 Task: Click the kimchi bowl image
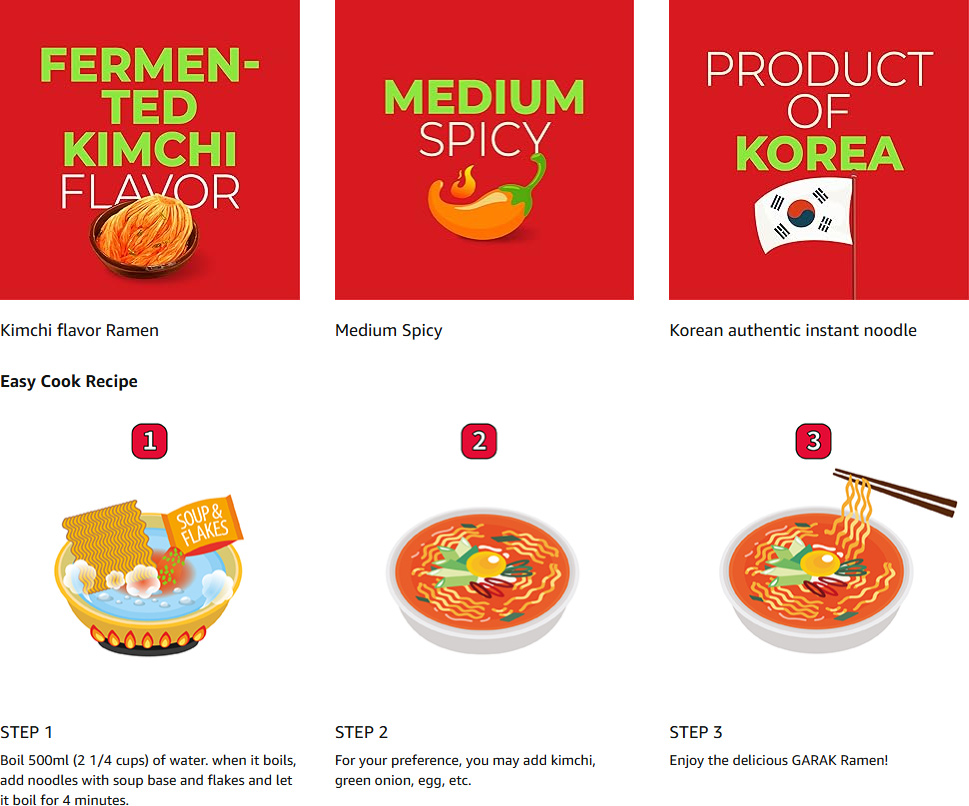(x=145, y=235)
